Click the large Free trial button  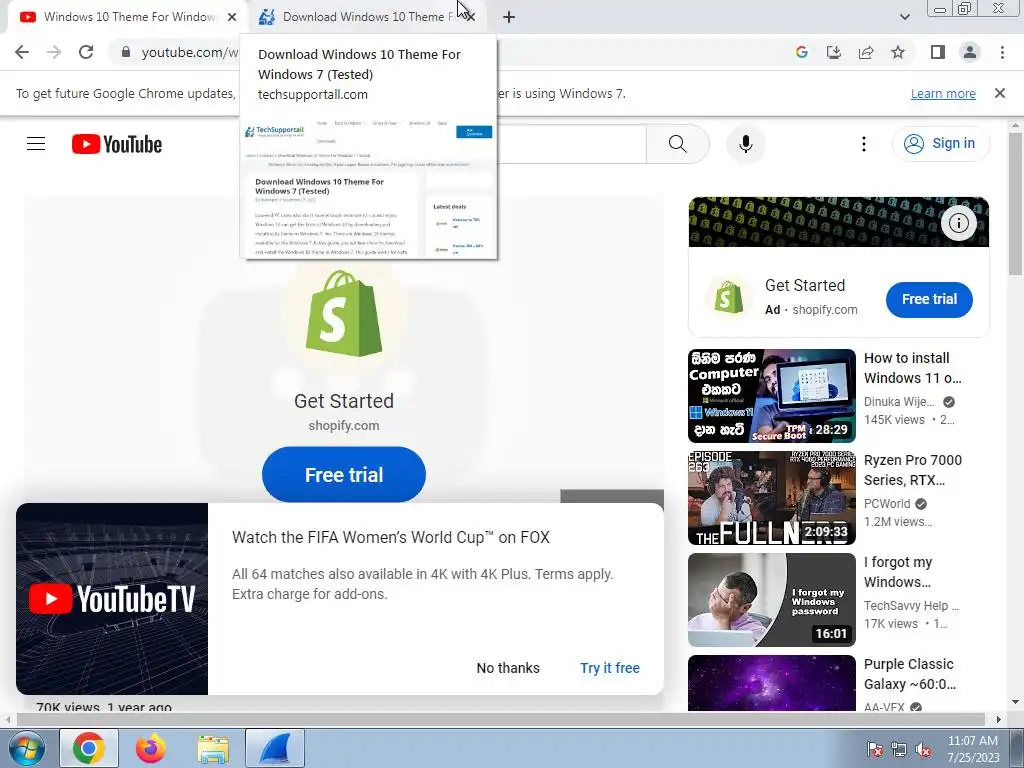click(344, 475)
